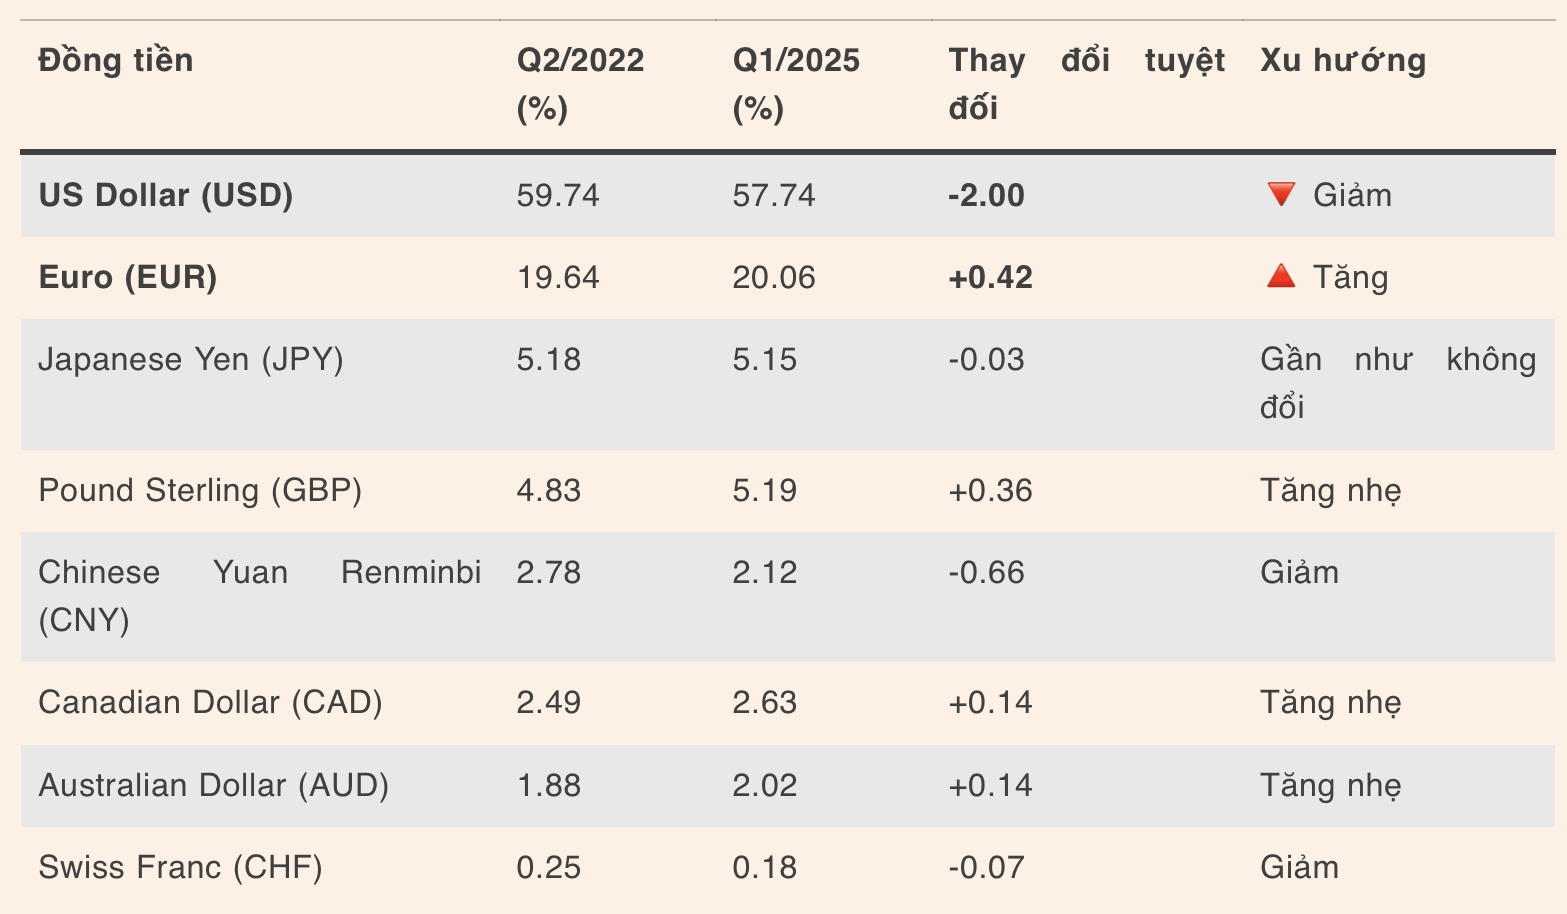Click the Canadian Dollar (CAD) cell

[x=210, y=702]
